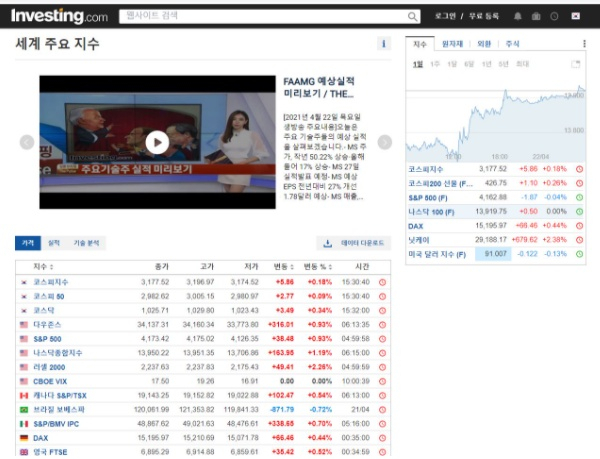Click 브라질 보베스파 change value -871.79
The width and height of the screenshot is (600, 459).
tap(282, 410)
